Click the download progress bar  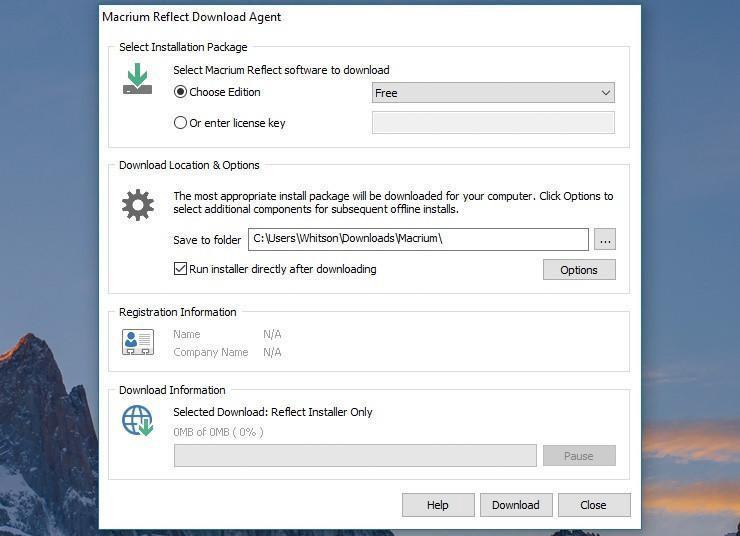[x=355, y=456]
